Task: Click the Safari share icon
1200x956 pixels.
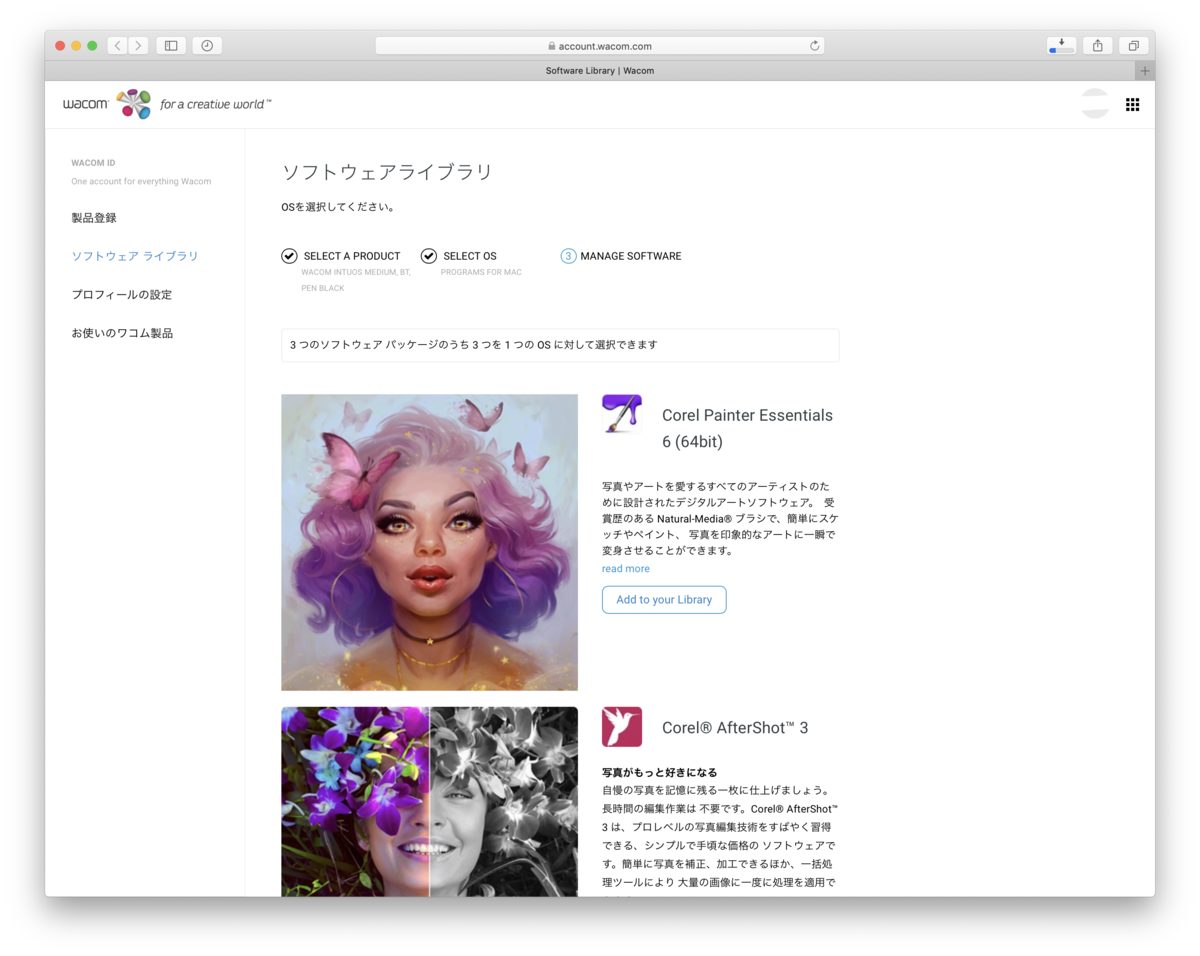Action: 1098,45
